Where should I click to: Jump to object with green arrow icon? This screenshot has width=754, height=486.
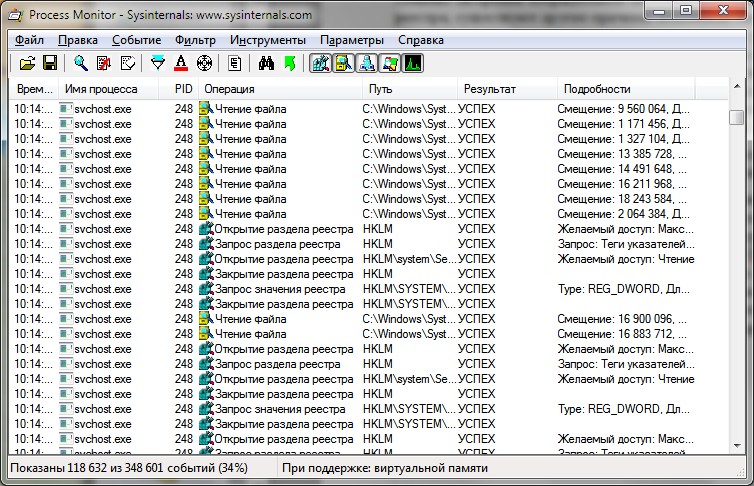[290, 63]
